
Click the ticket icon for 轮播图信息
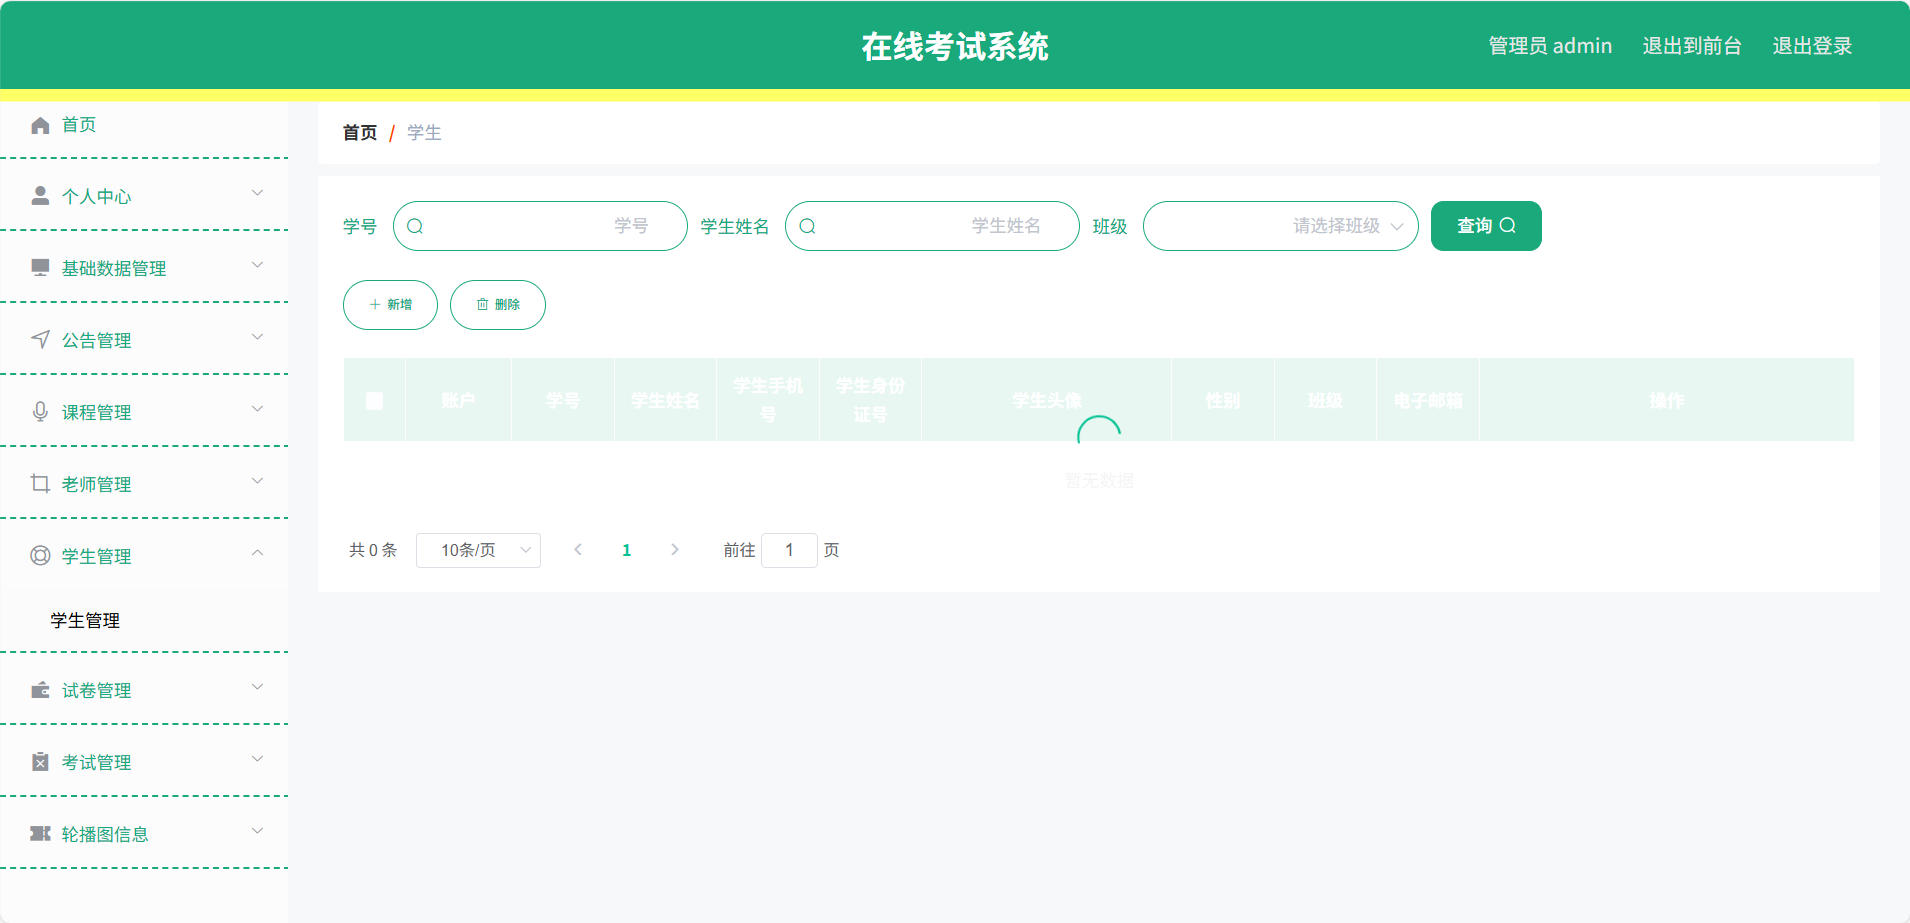tap(40, 833)
